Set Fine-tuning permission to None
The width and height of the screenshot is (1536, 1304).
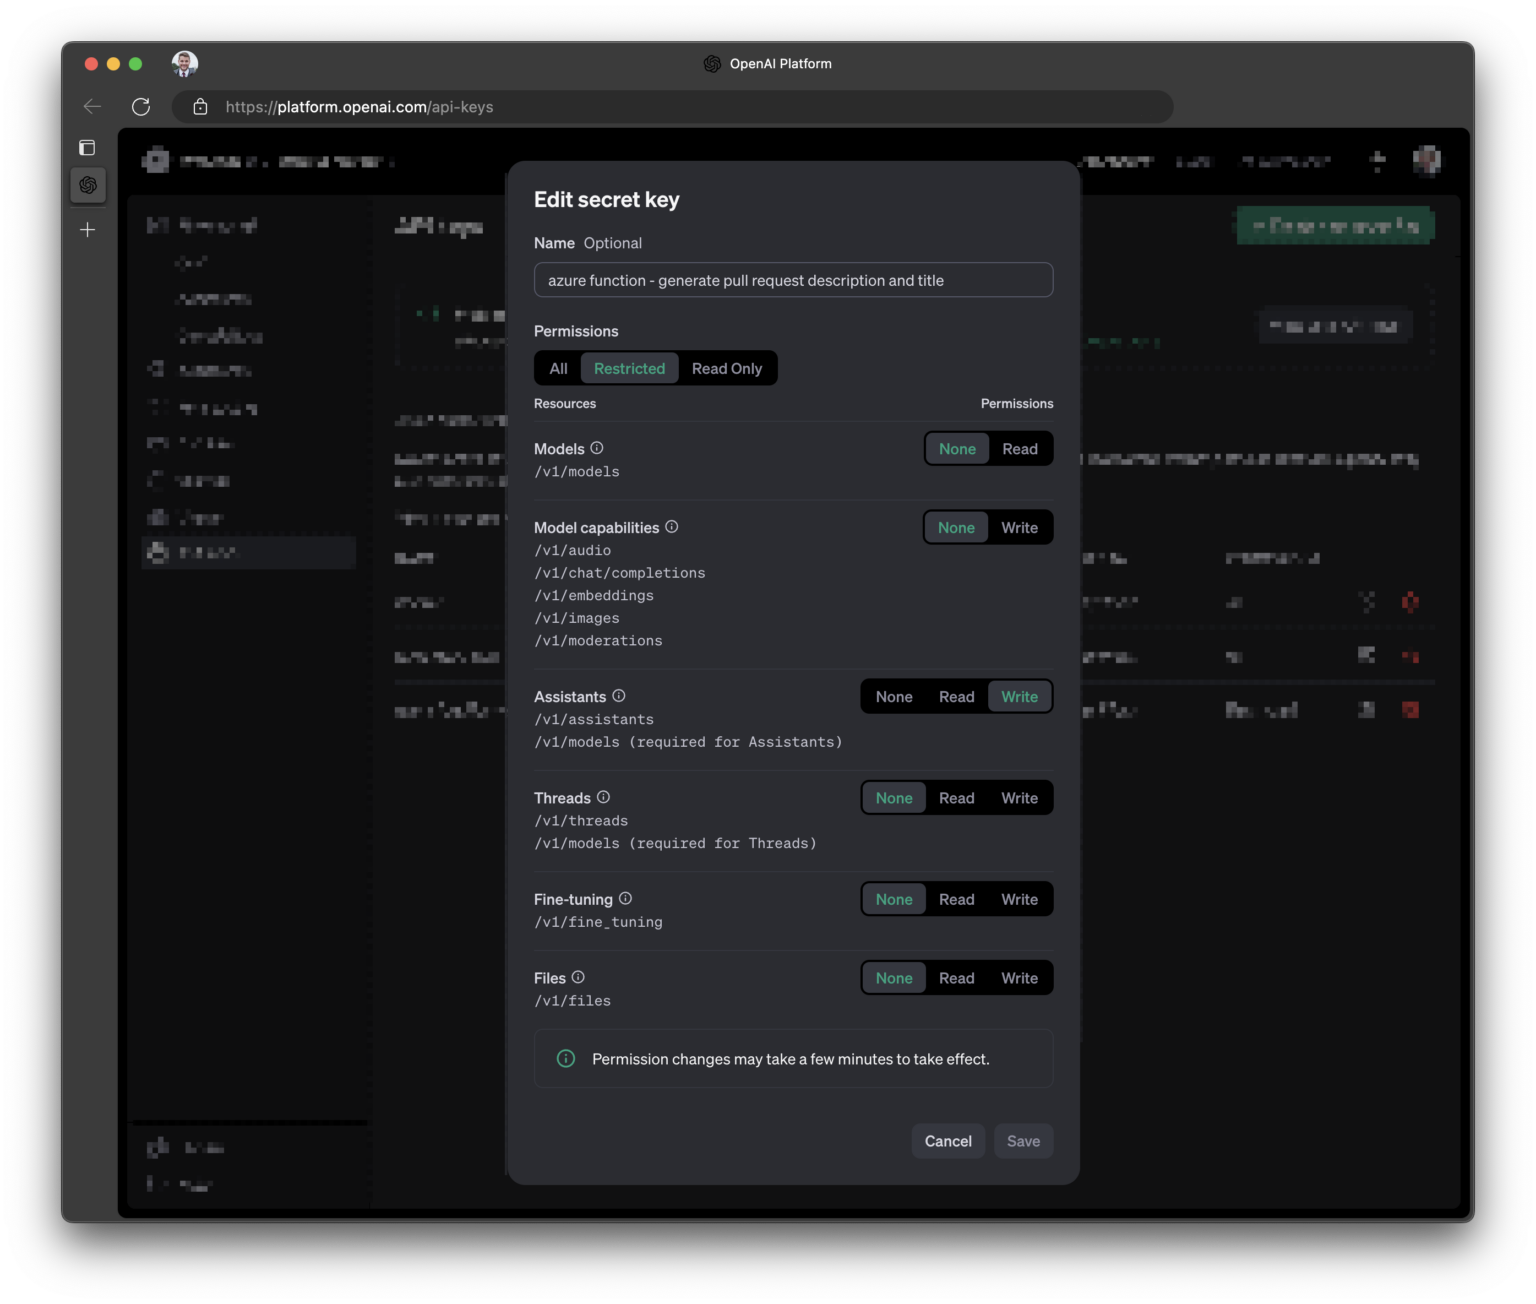[x=894, y=899]
